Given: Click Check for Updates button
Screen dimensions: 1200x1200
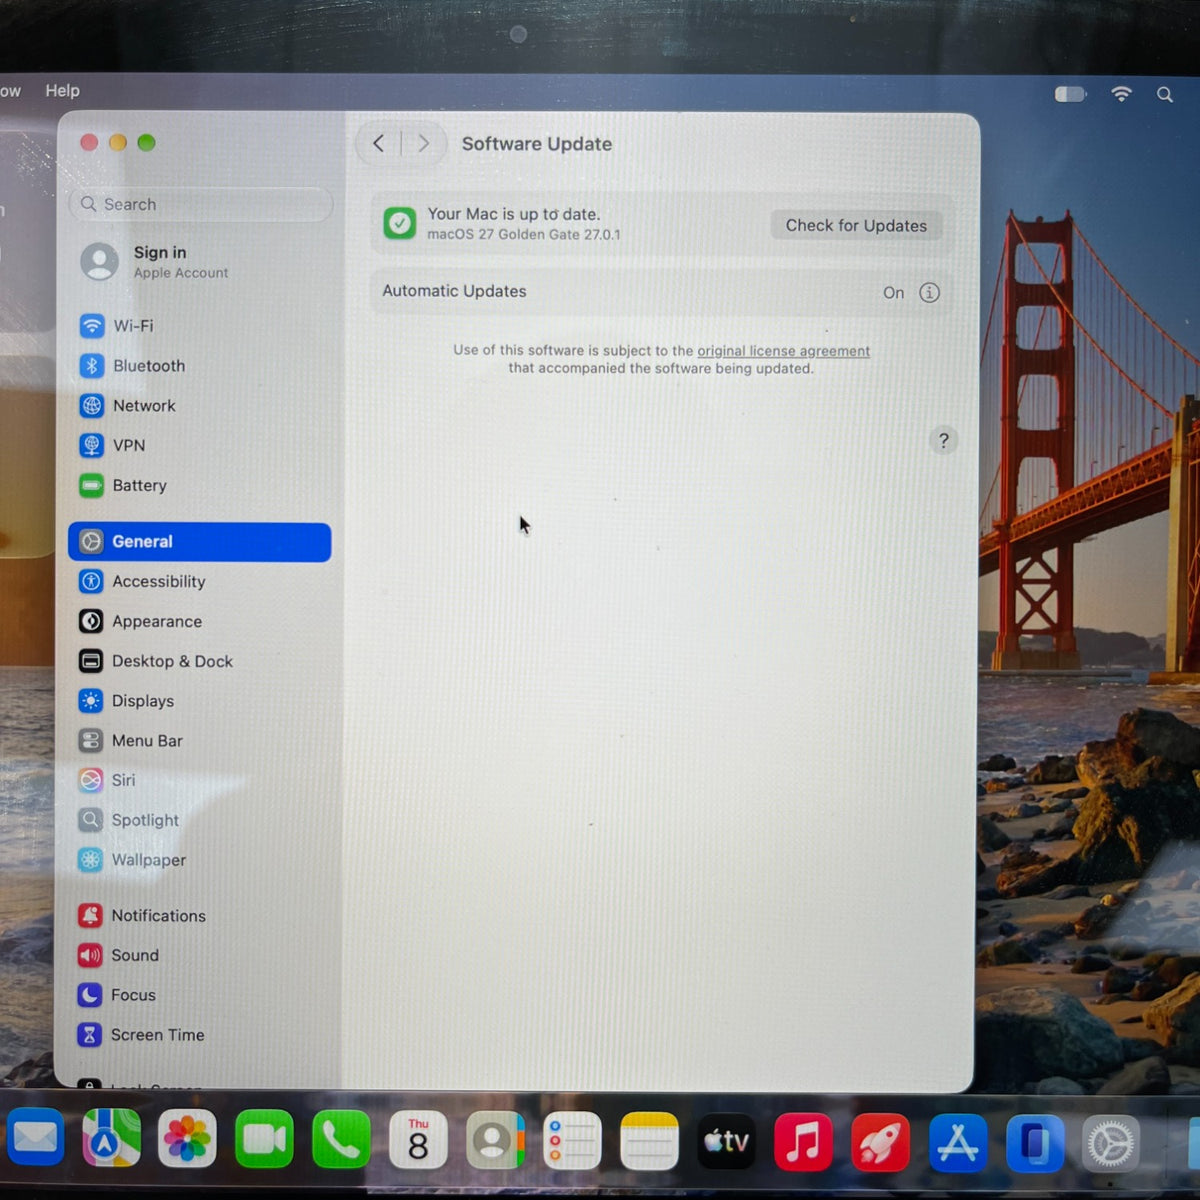Looking at the screenshot, I should (x=856, y=225).
